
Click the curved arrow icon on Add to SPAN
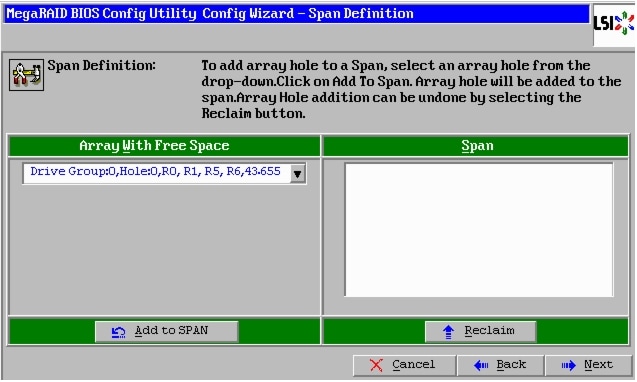pyautogui.click(x=118, y=332)
